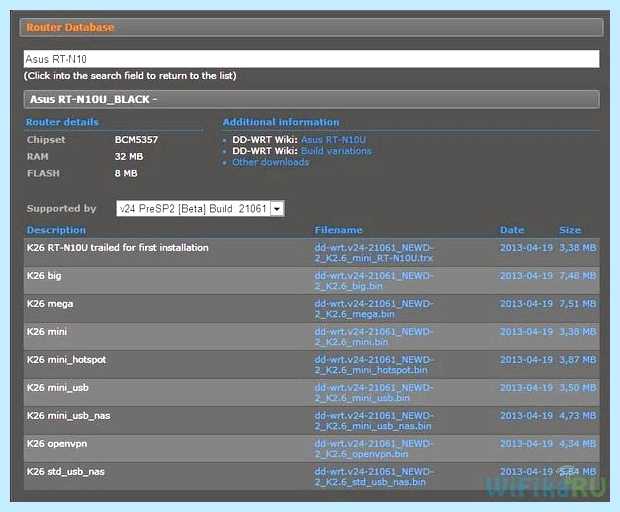Click the 4,73 MB size of mini_usb_nas
Viewport: 620px width, 512px height.
(578, 416)
